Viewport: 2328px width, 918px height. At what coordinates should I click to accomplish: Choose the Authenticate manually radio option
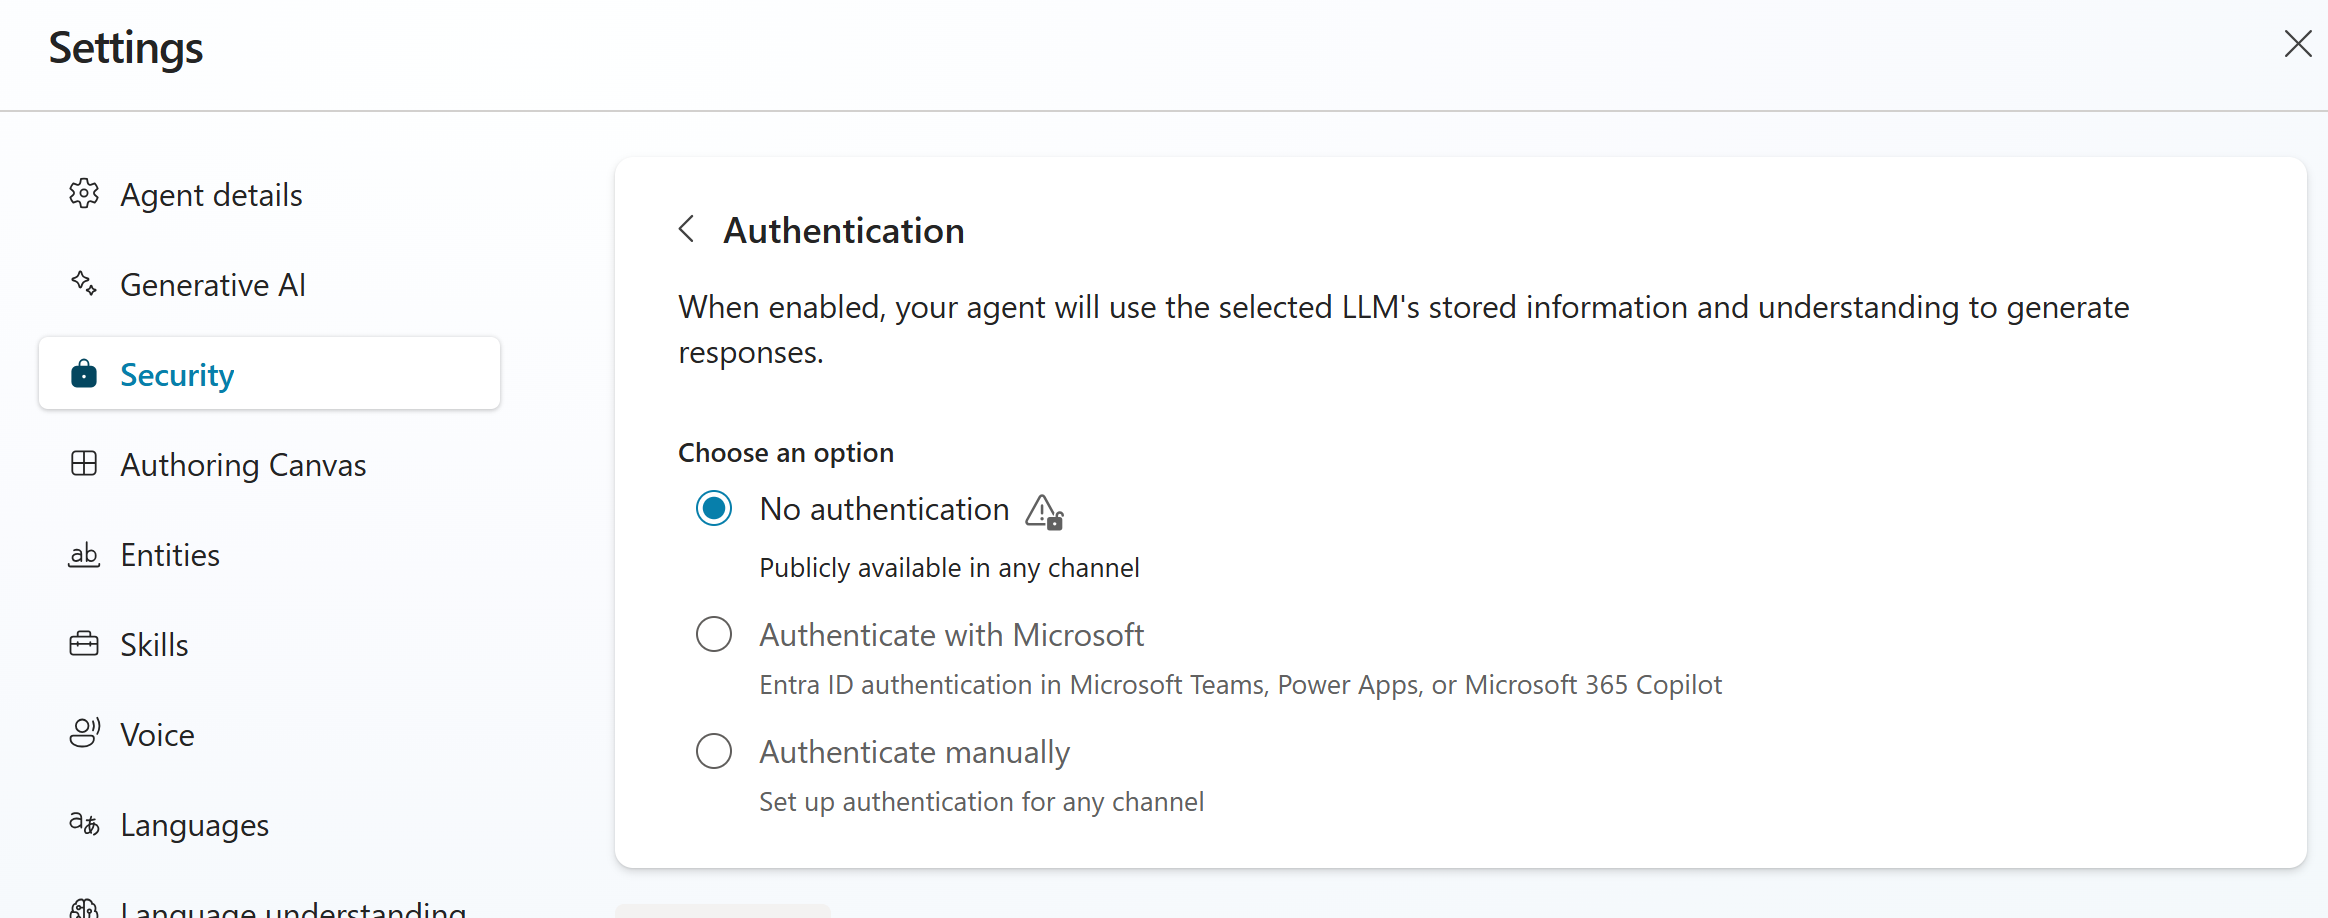[714, 751]
